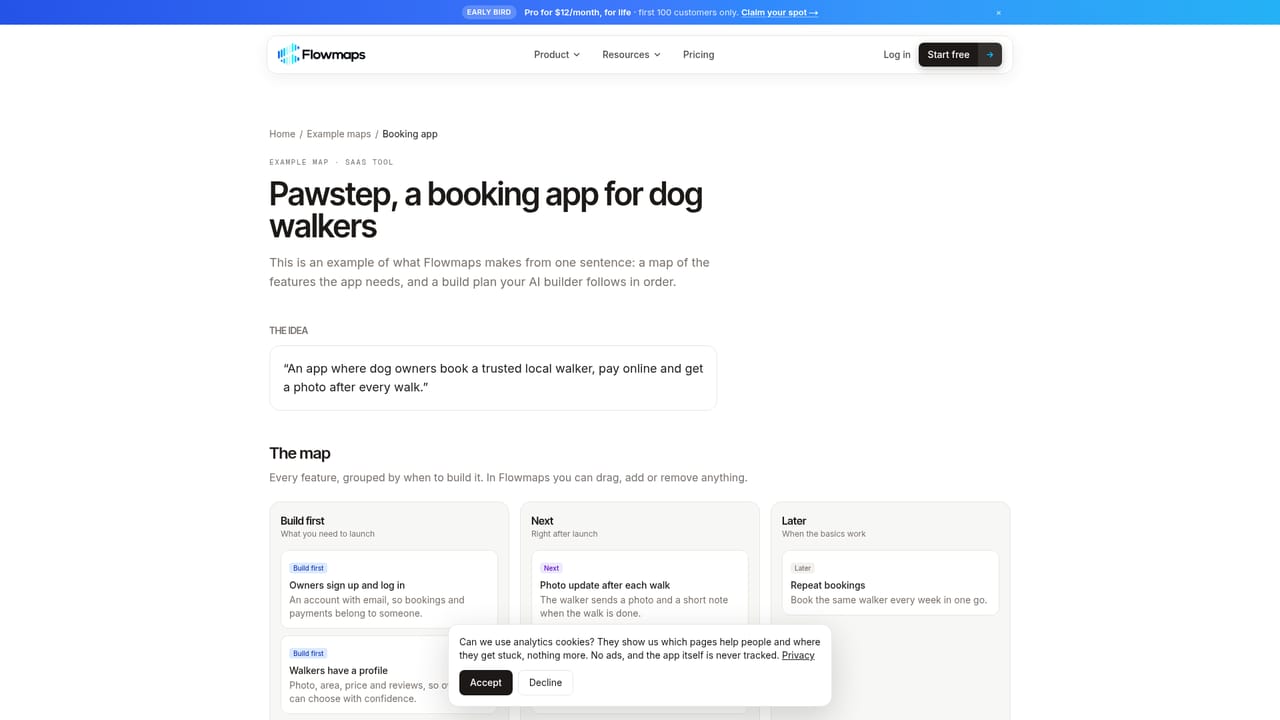Open the 'Repeat bookings' card
This screenshot has height=720, width=1280.
890,583
